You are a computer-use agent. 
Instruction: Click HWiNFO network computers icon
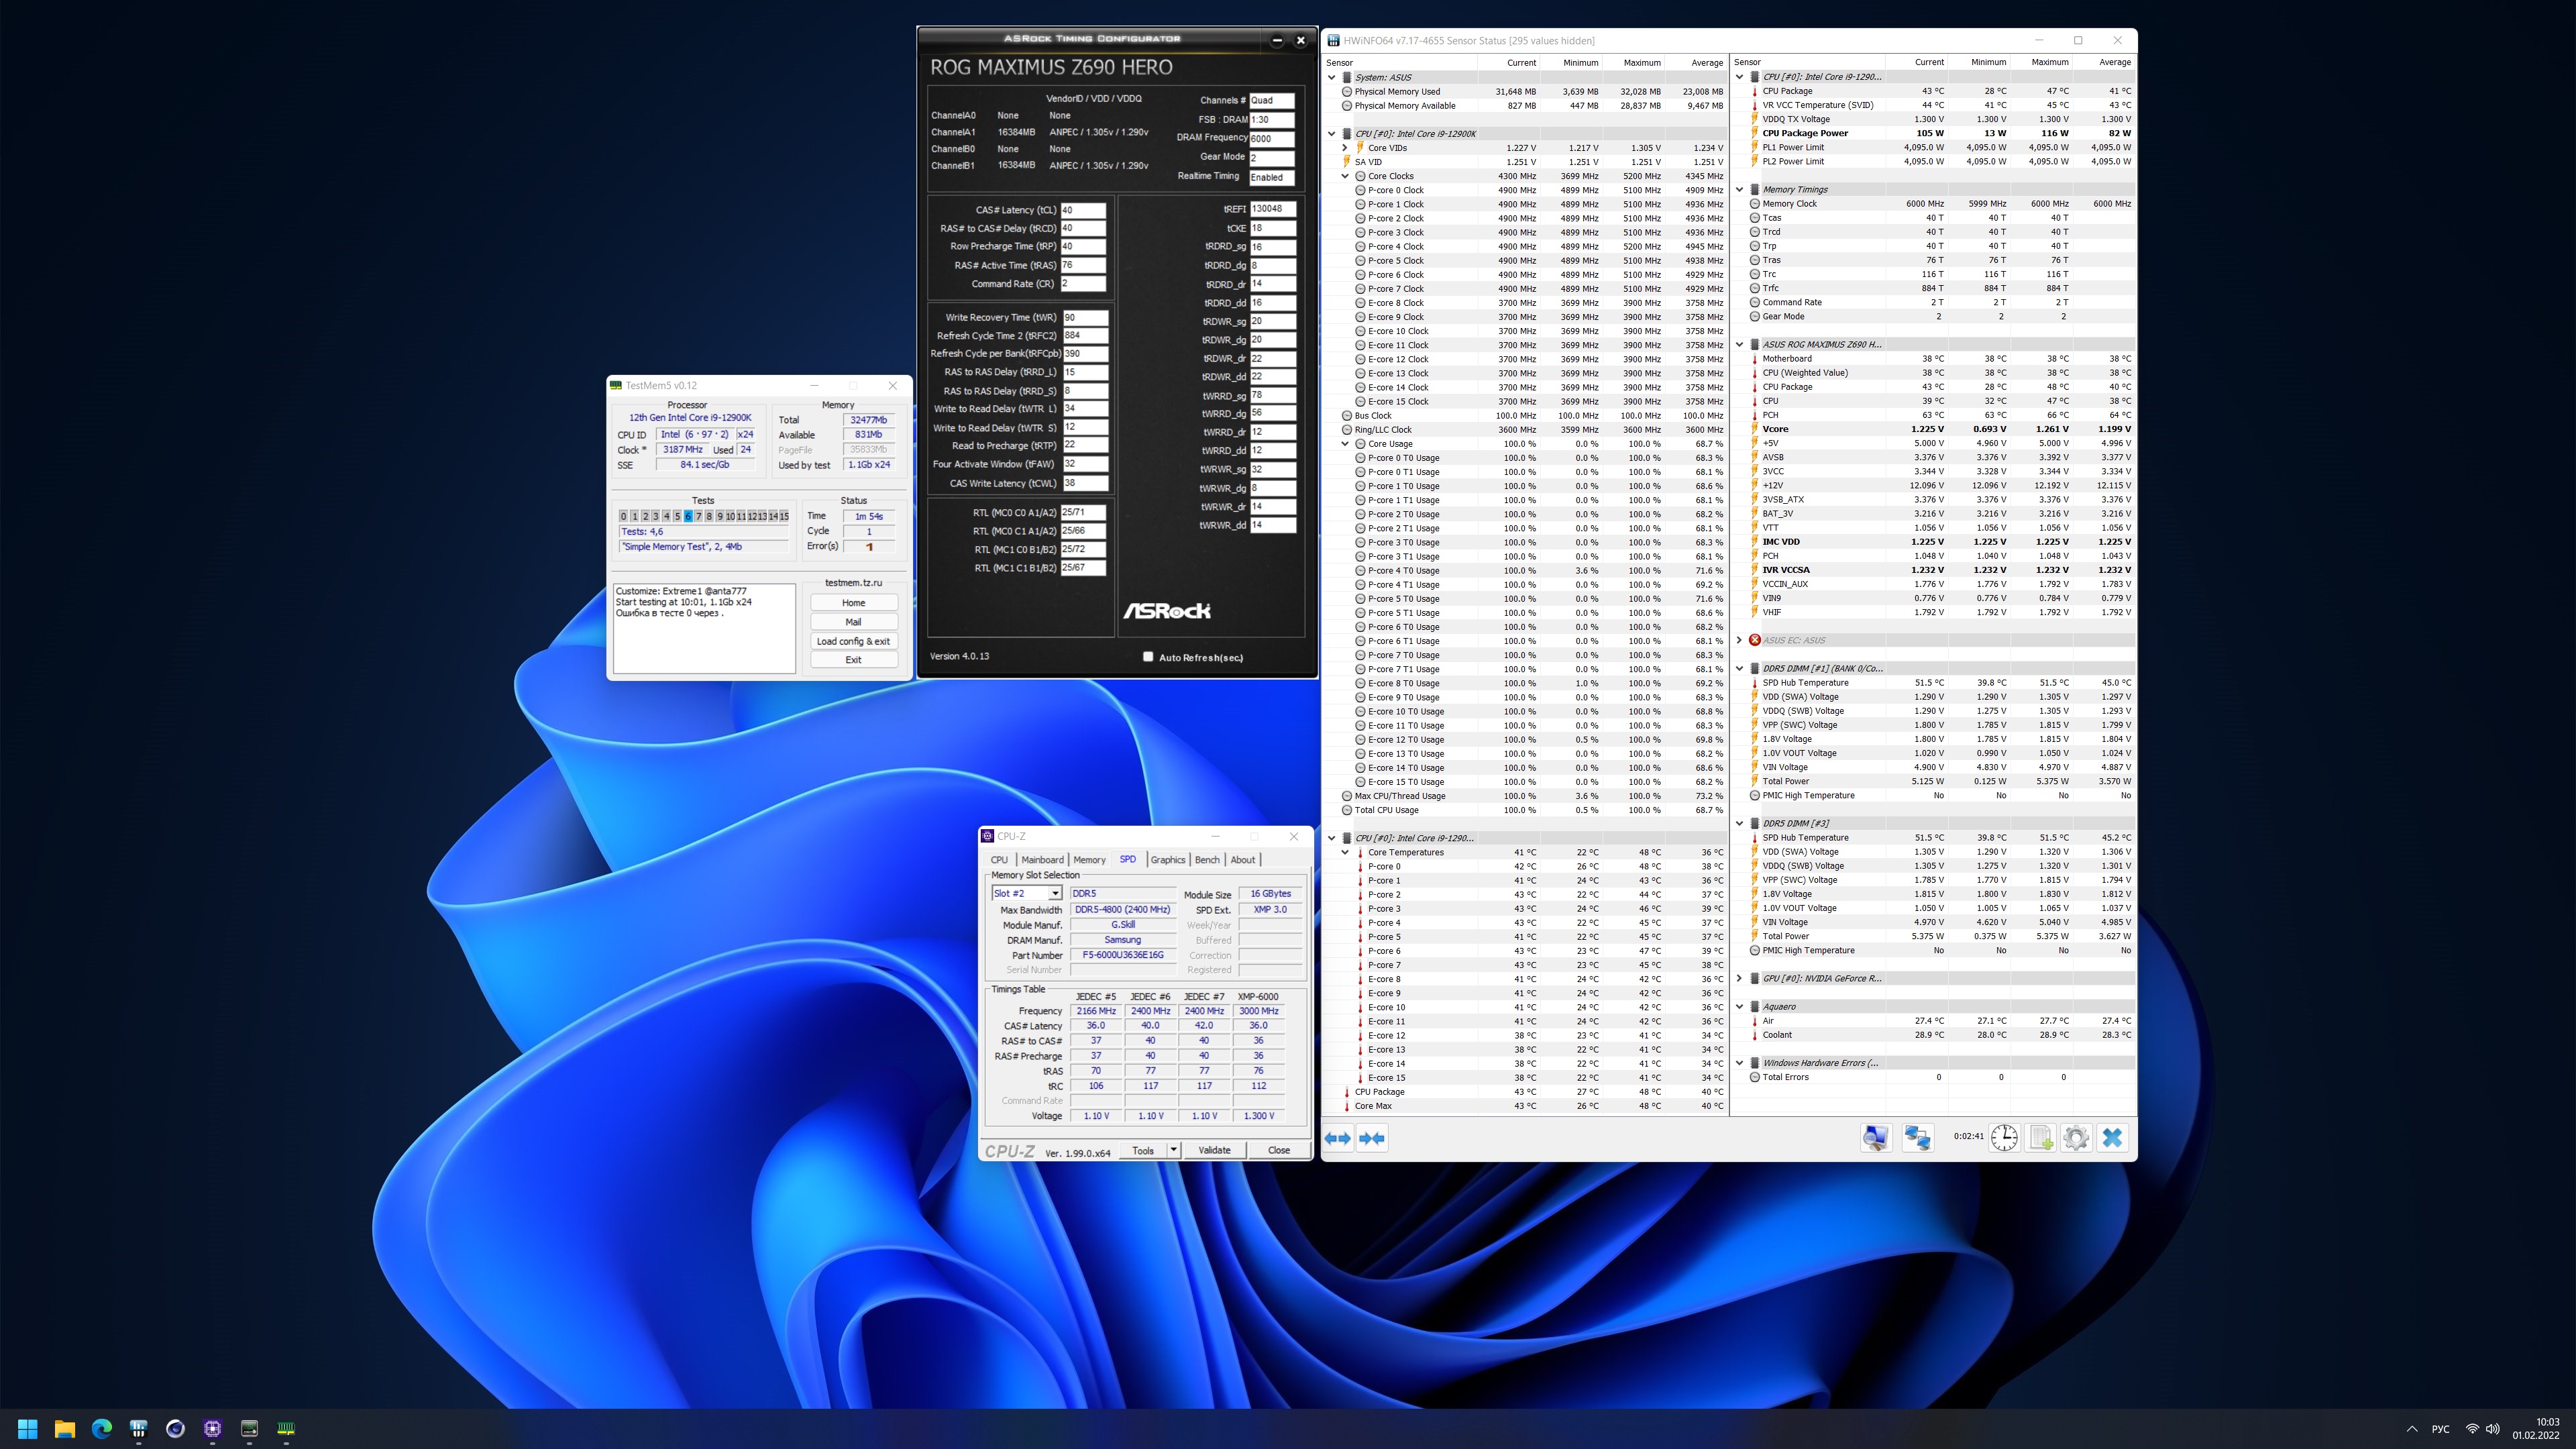pyautogui.click(x=1917, y=1138)
